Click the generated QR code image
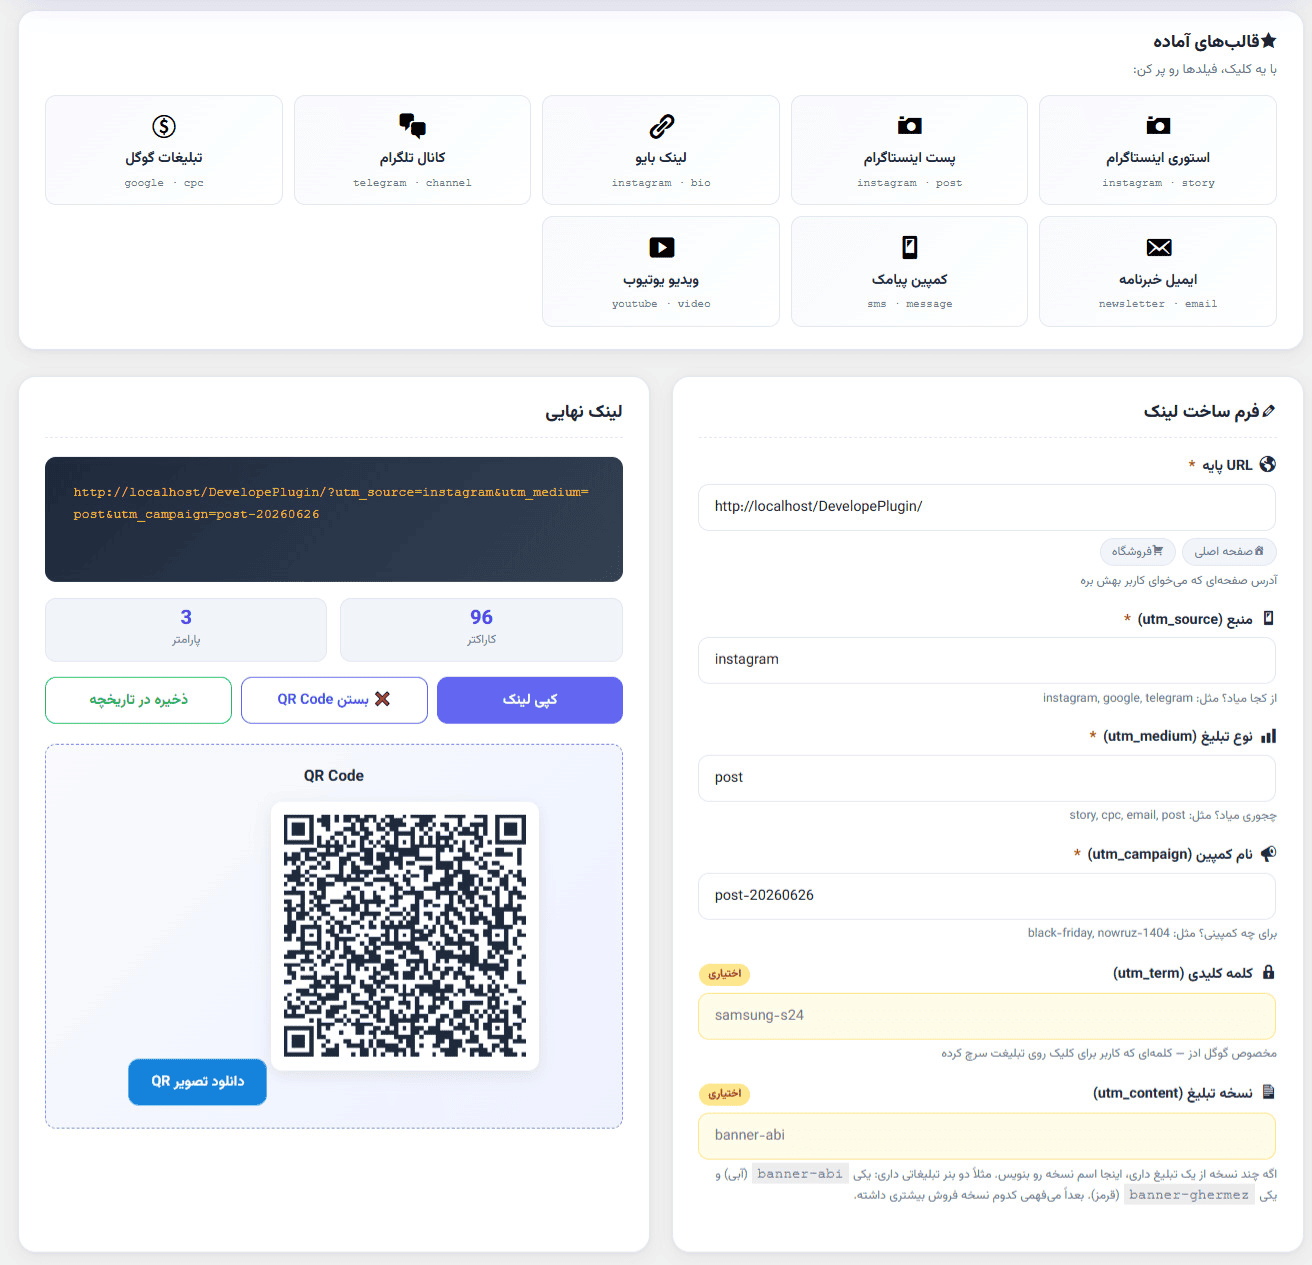This screenshot has width=1312, height=1265. click(x=405, y=936)
